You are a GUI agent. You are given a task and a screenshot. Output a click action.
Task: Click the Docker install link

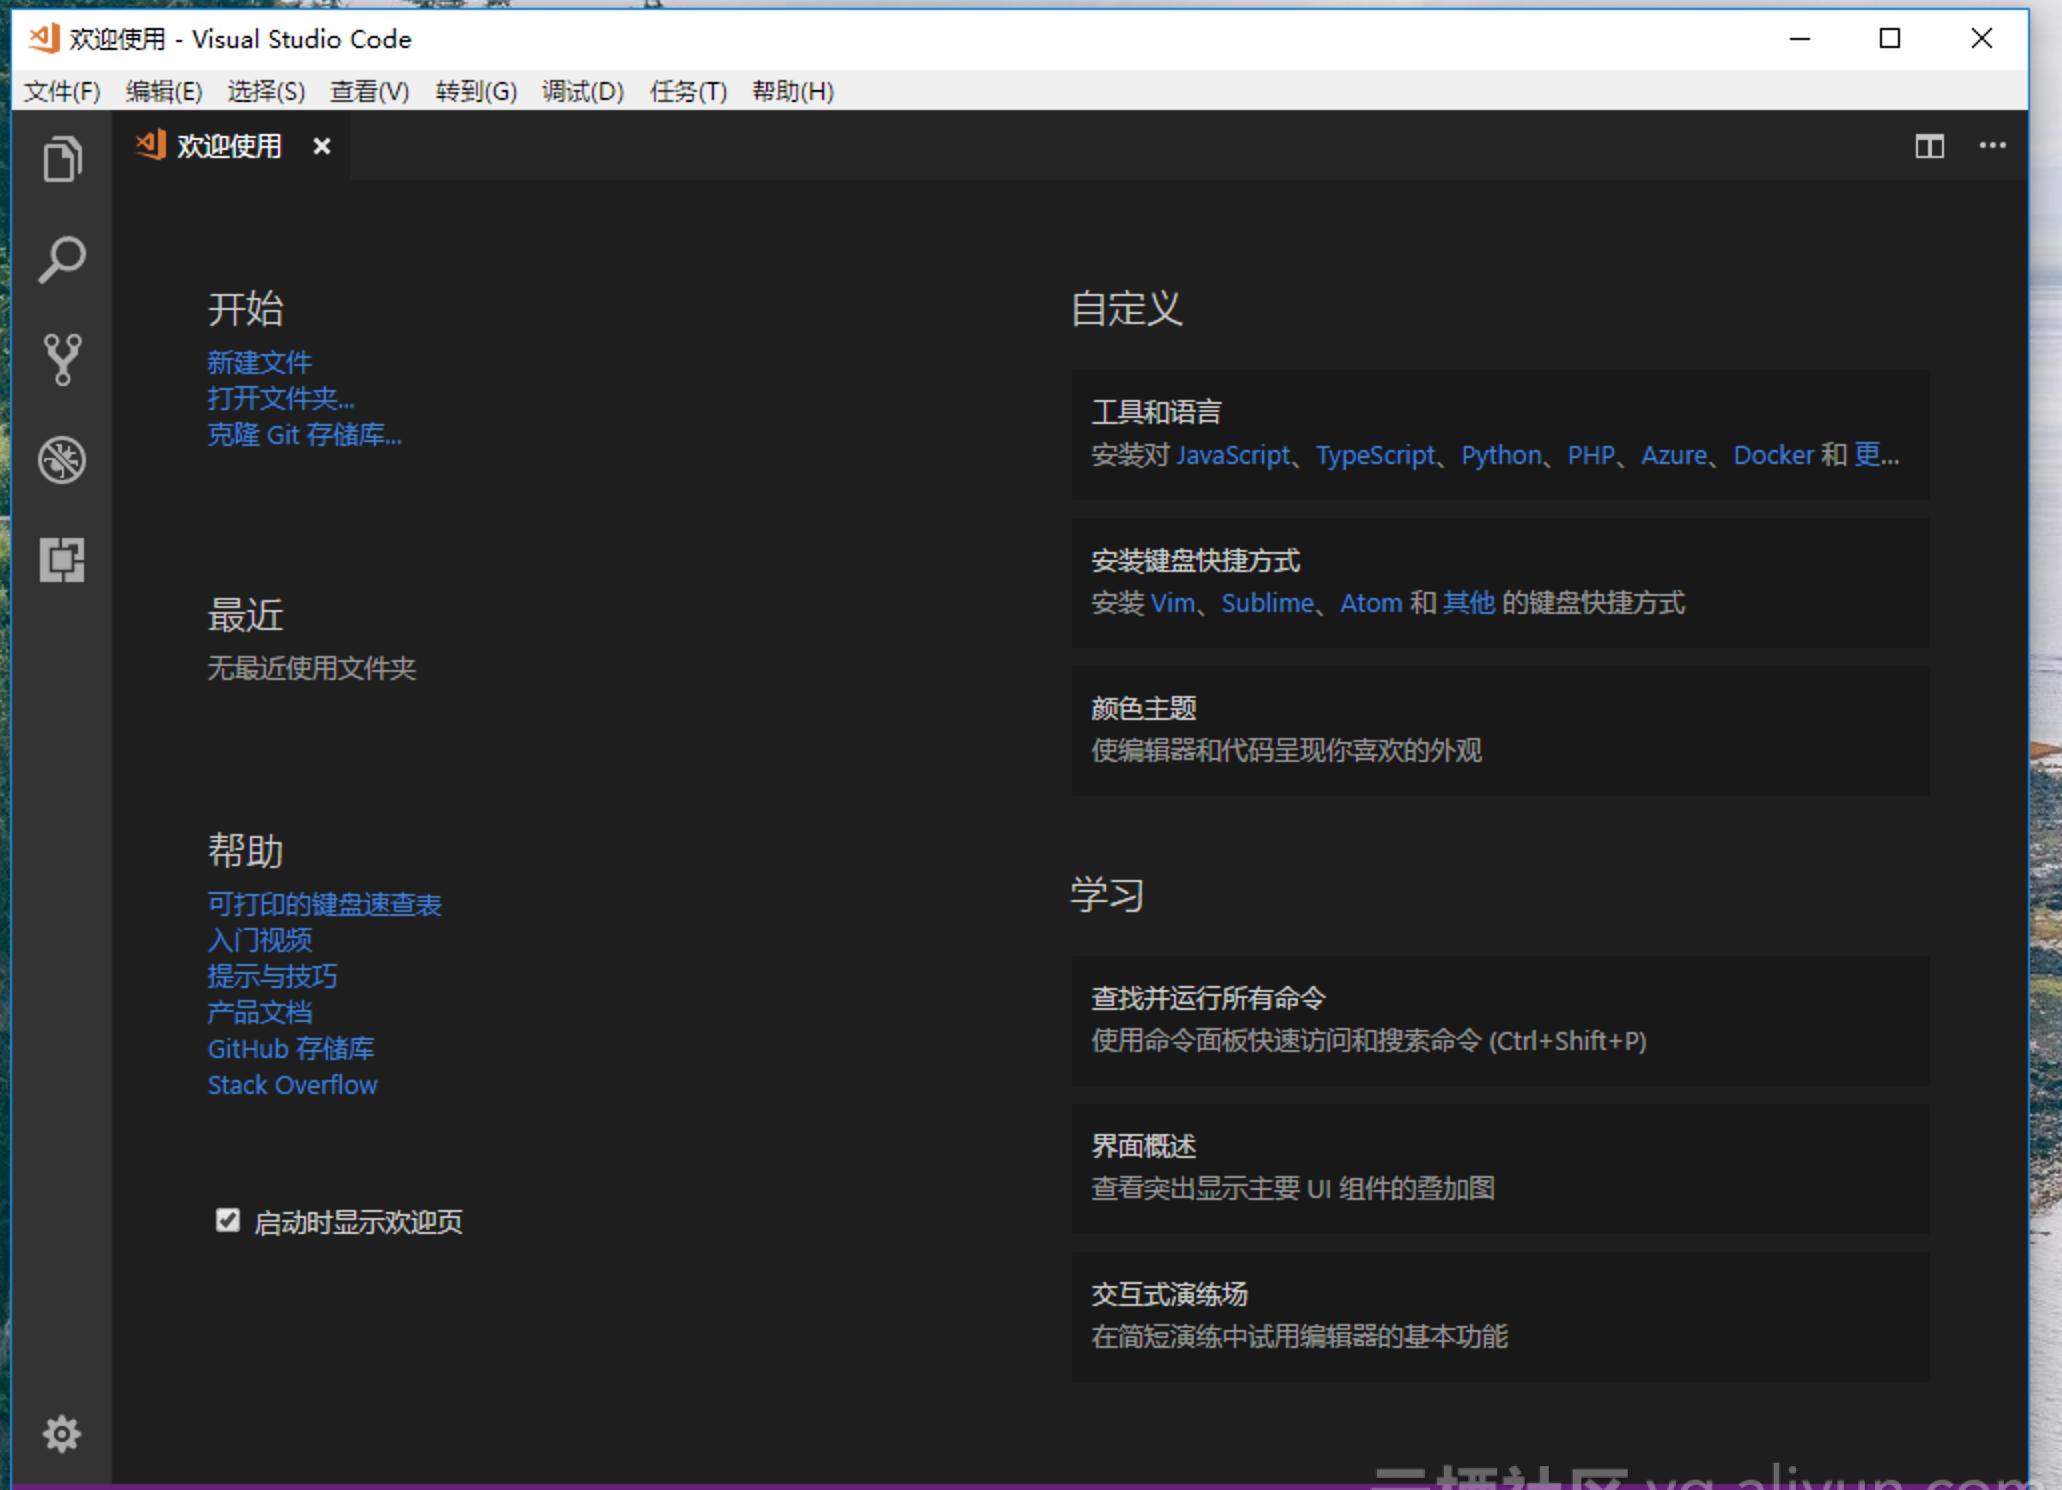coord(1773,455)
